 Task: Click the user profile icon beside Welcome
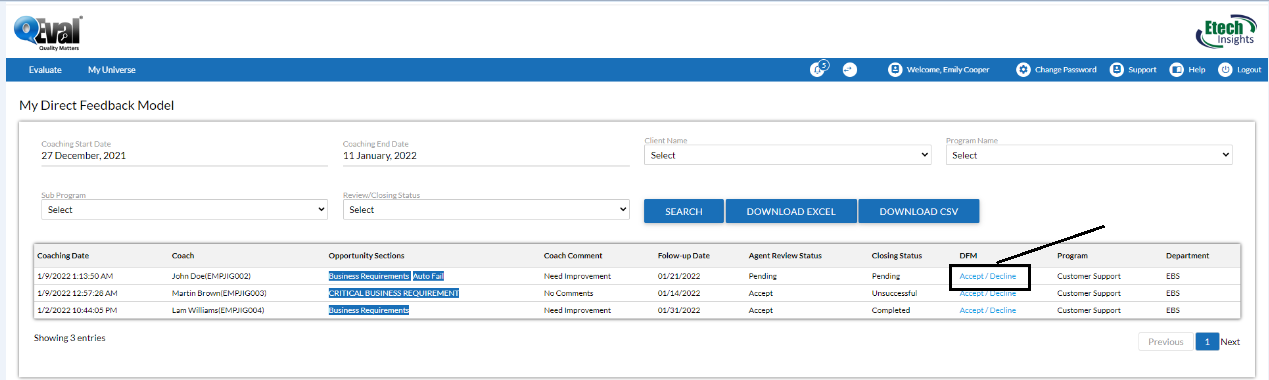coord(896,70)
